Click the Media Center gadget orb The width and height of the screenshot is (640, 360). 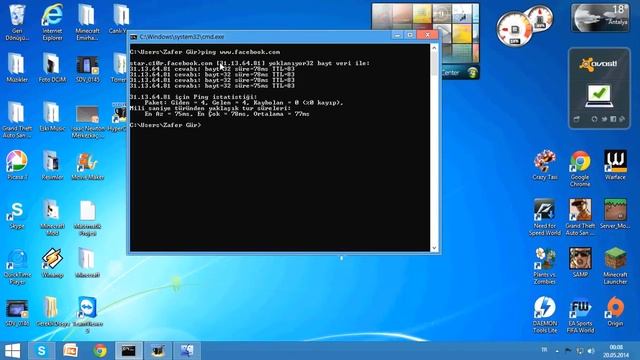pyautogui.click(x=473, y=73)
